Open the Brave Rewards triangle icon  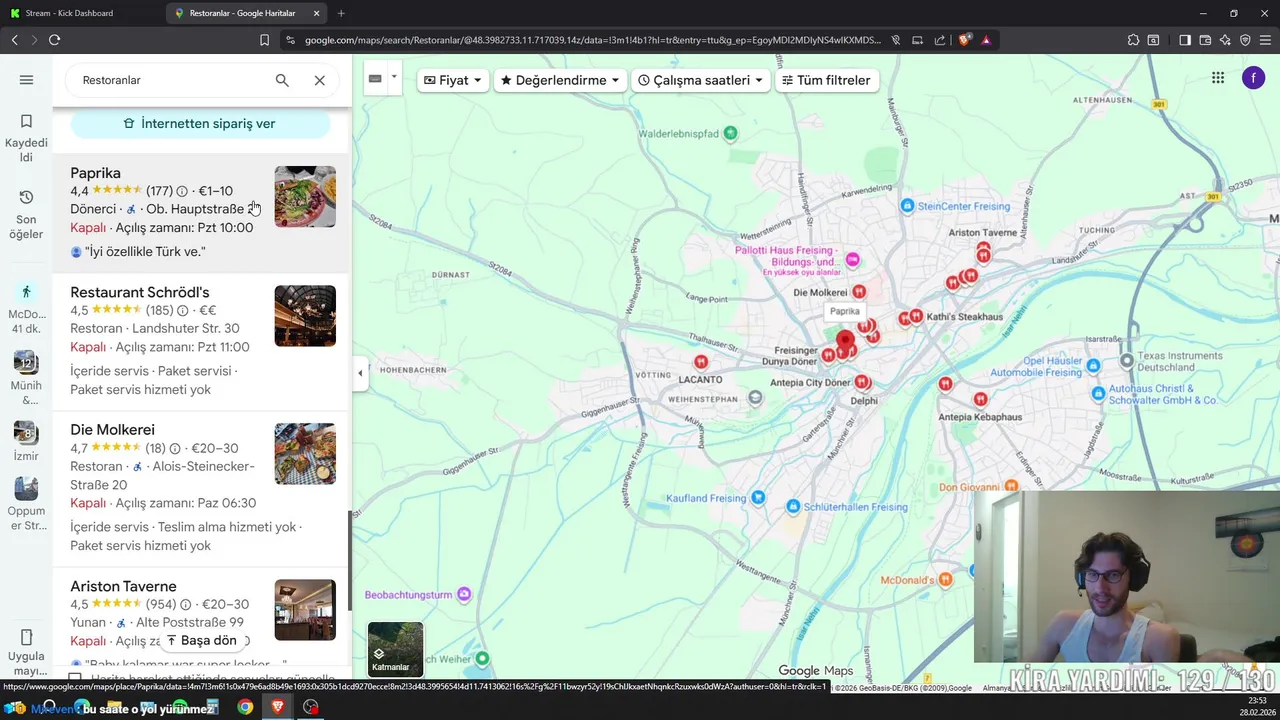(x=986, y=40)
